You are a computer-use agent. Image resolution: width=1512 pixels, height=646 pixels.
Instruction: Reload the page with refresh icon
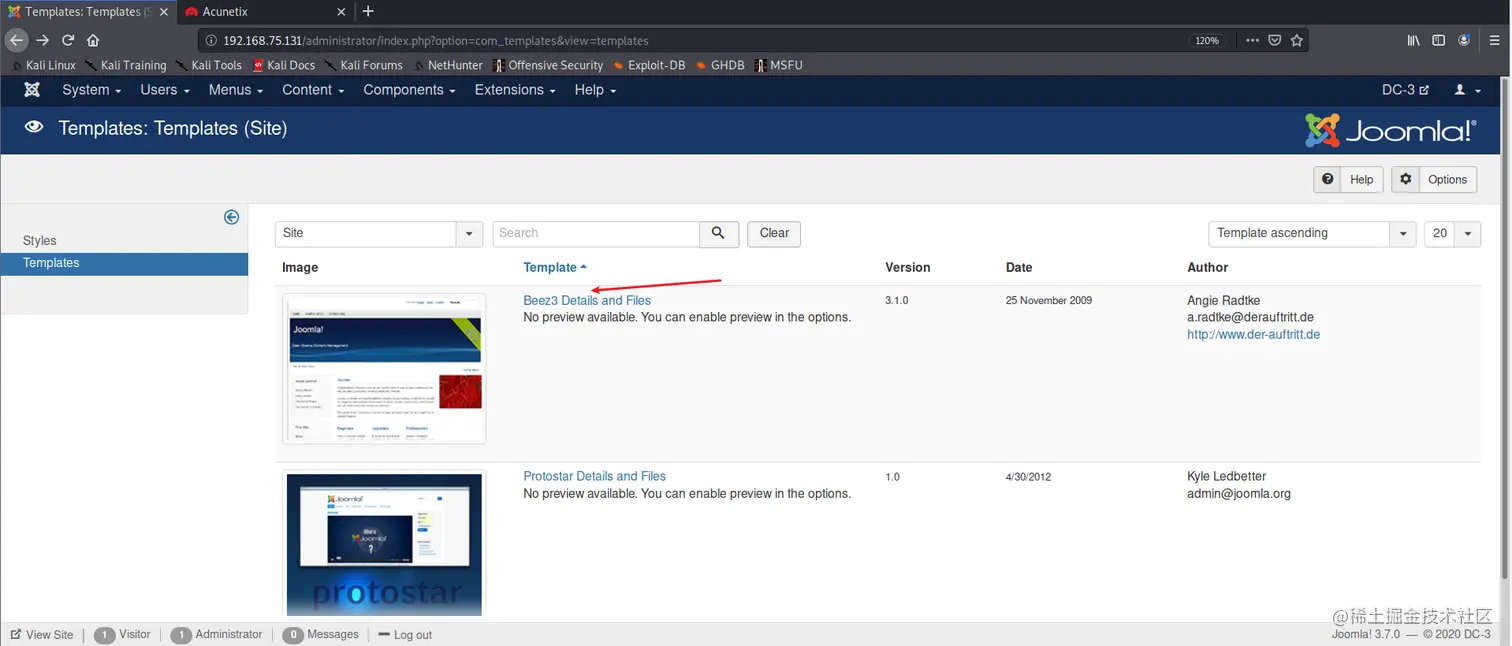[68, 41]
